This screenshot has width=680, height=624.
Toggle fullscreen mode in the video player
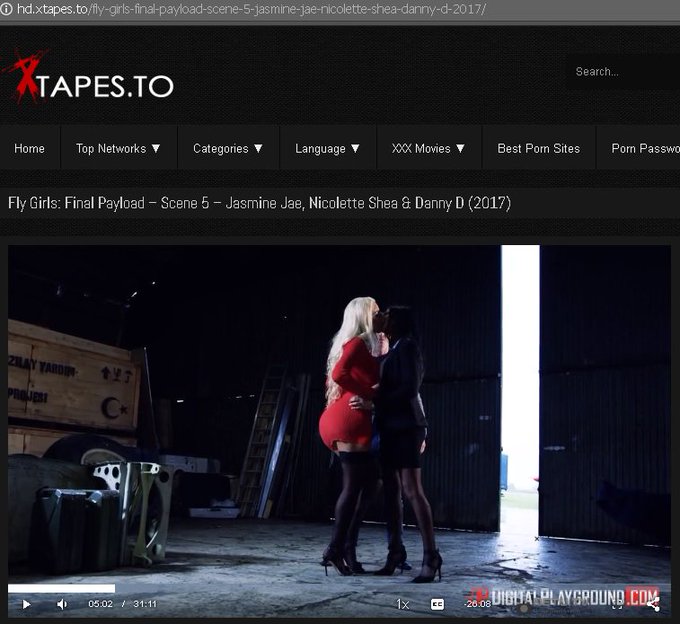[x=618, y=604]
